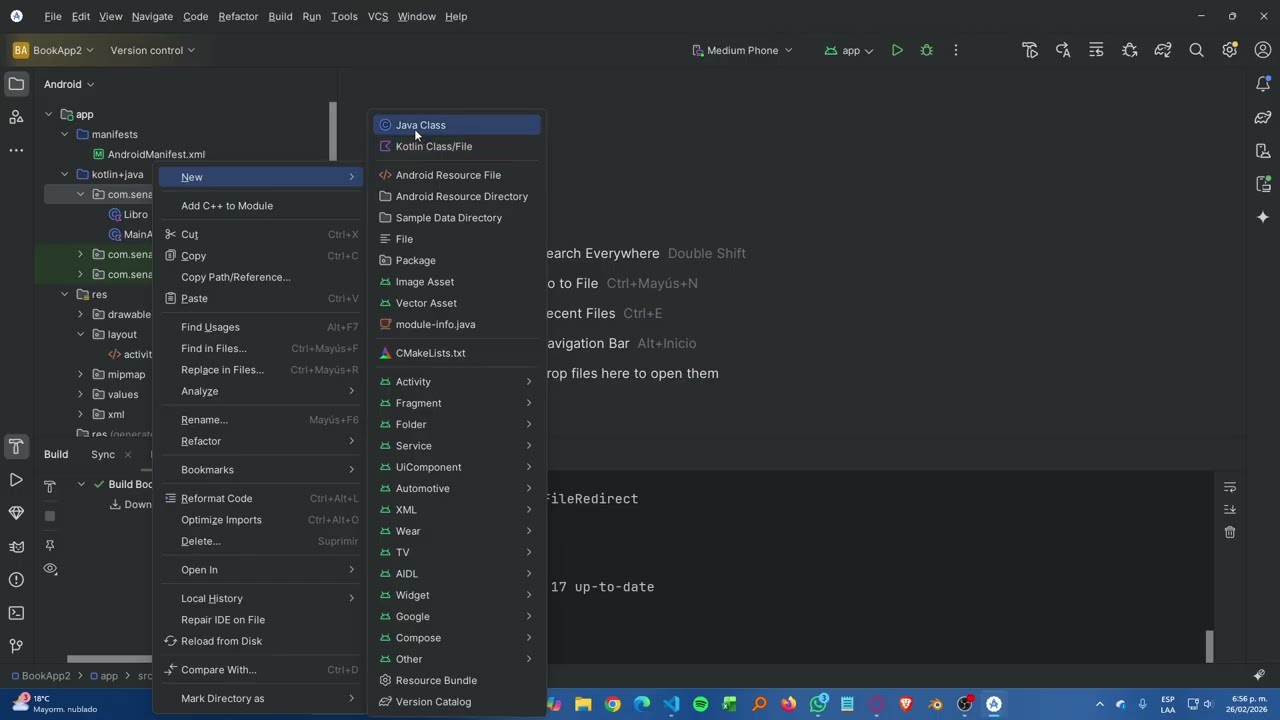Open the Git version control icon
The width and height of the screenshot is (1280, 720).
[16, 646]
